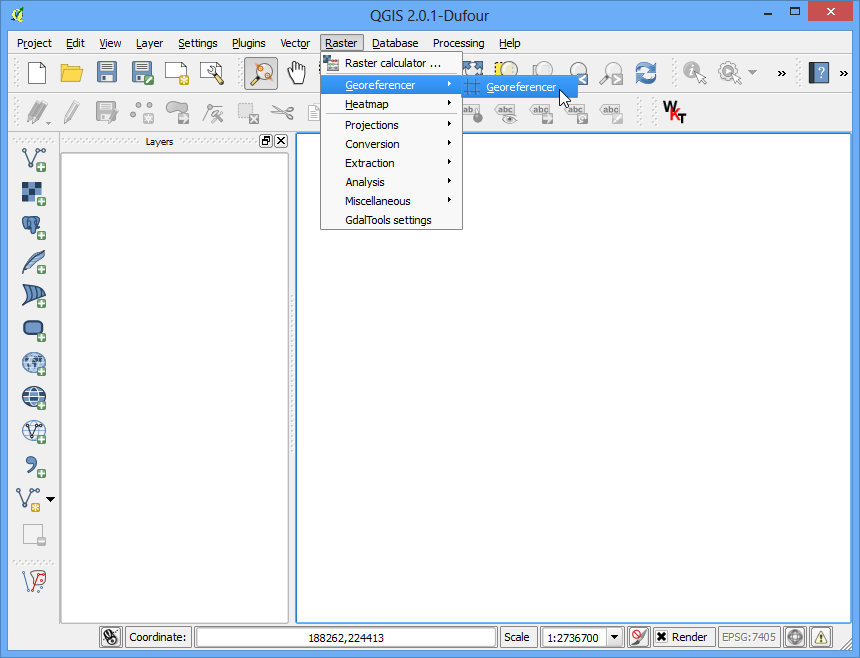Expand New Shapefile Layer dropdown arrow
This screenshot has height=658, width=860.
point(50,499)
